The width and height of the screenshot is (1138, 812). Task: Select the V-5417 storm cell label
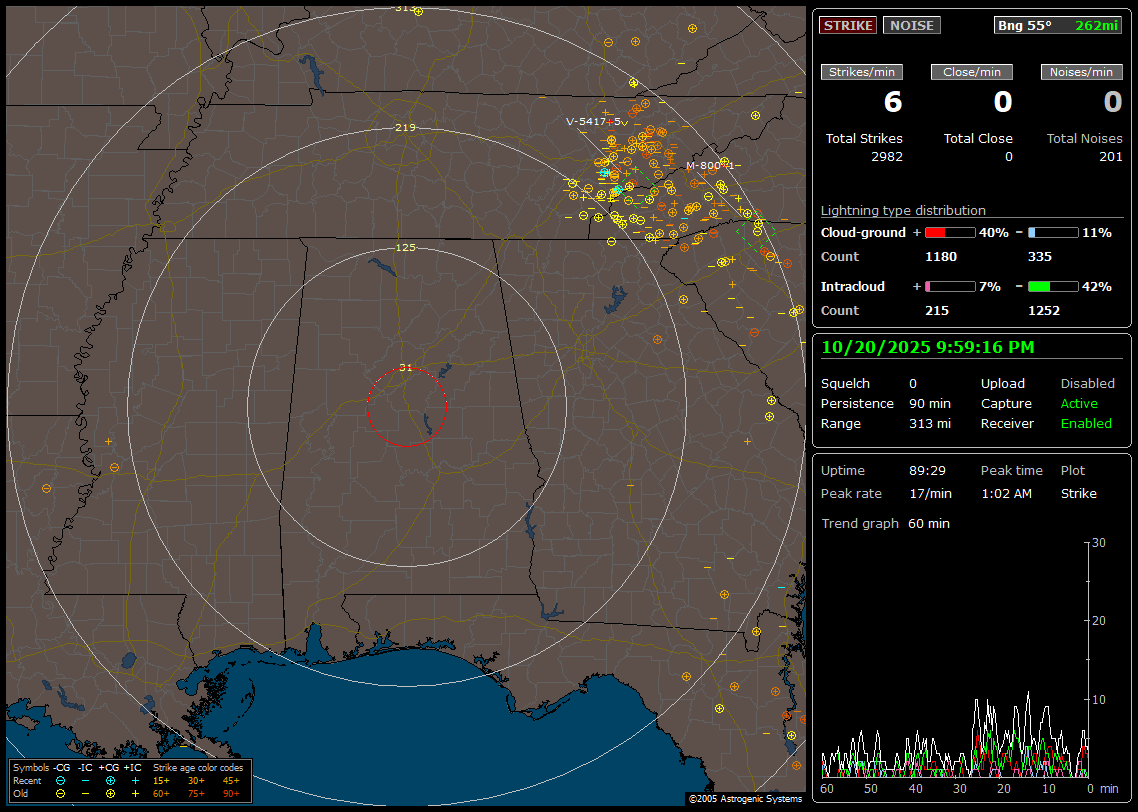(586, 121)
